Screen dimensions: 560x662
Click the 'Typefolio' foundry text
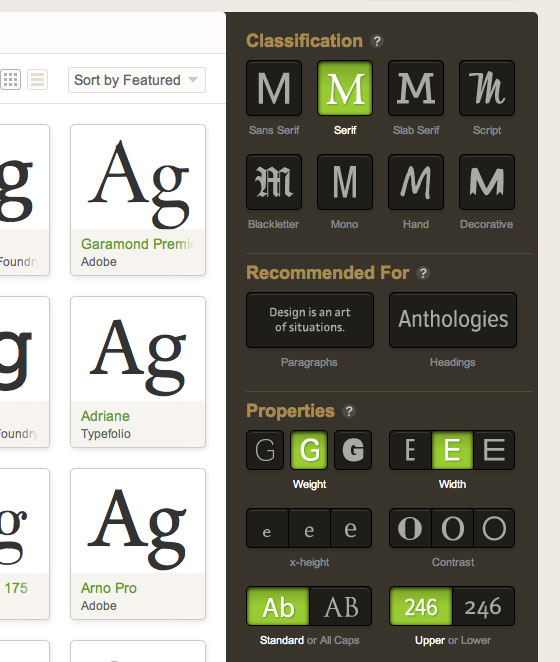coord(106,434)
